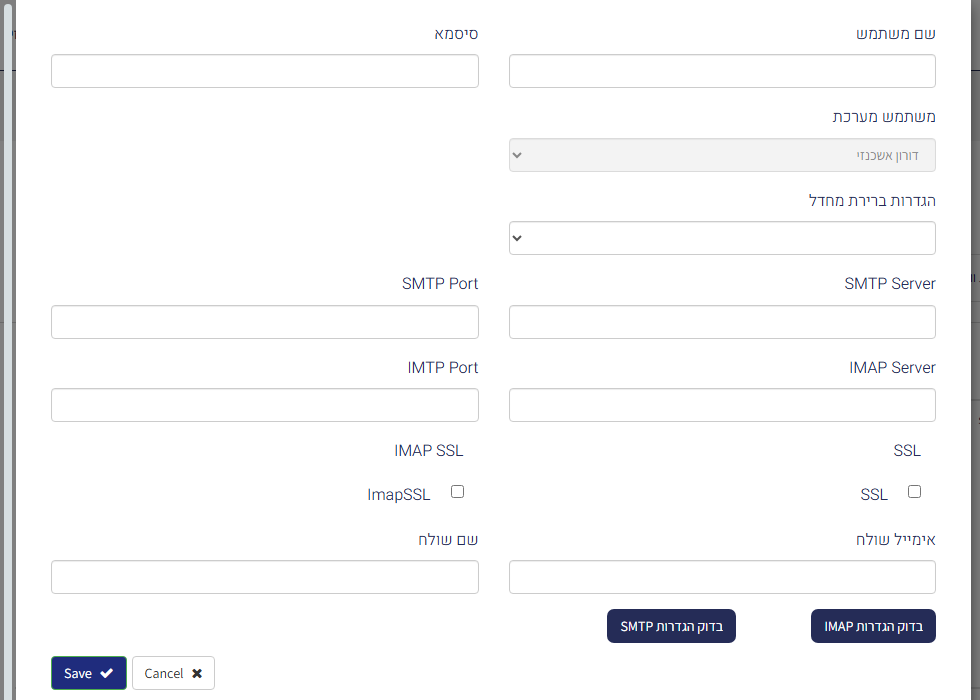Expand the הגדרות ברירת מחדל dropdown

[x=722, y=238]
